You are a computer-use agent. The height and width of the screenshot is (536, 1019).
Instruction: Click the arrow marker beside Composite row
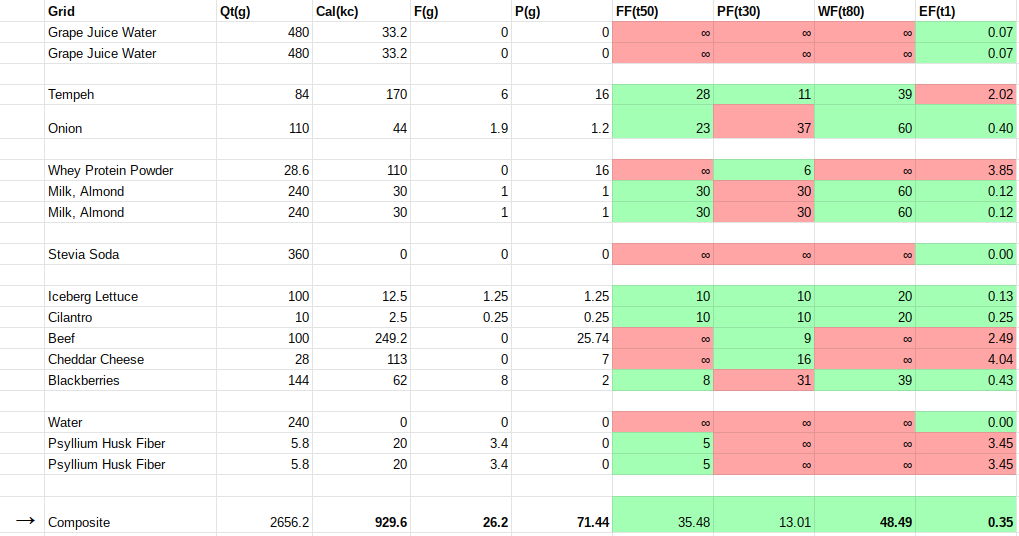[x=25, y=521]
